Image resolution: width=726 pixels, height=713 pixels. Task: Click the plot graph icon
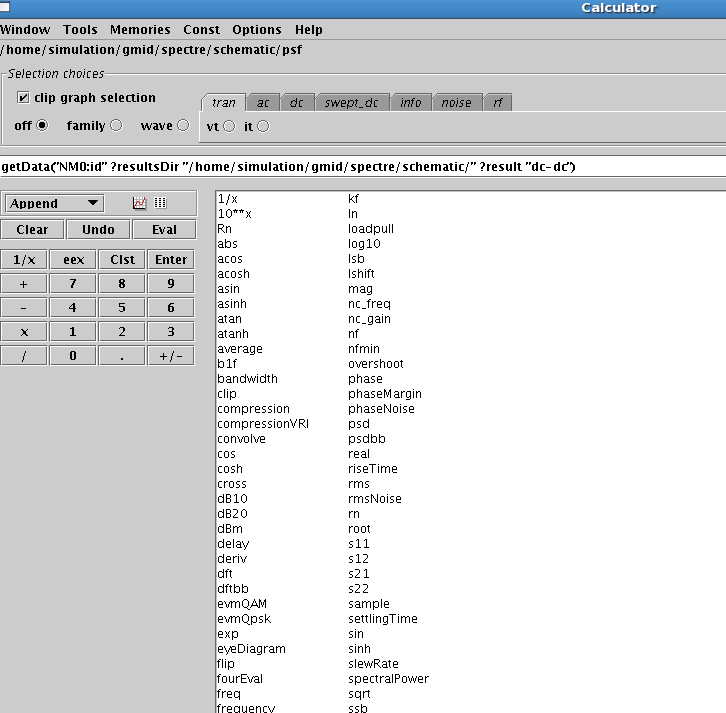point(139,203)
